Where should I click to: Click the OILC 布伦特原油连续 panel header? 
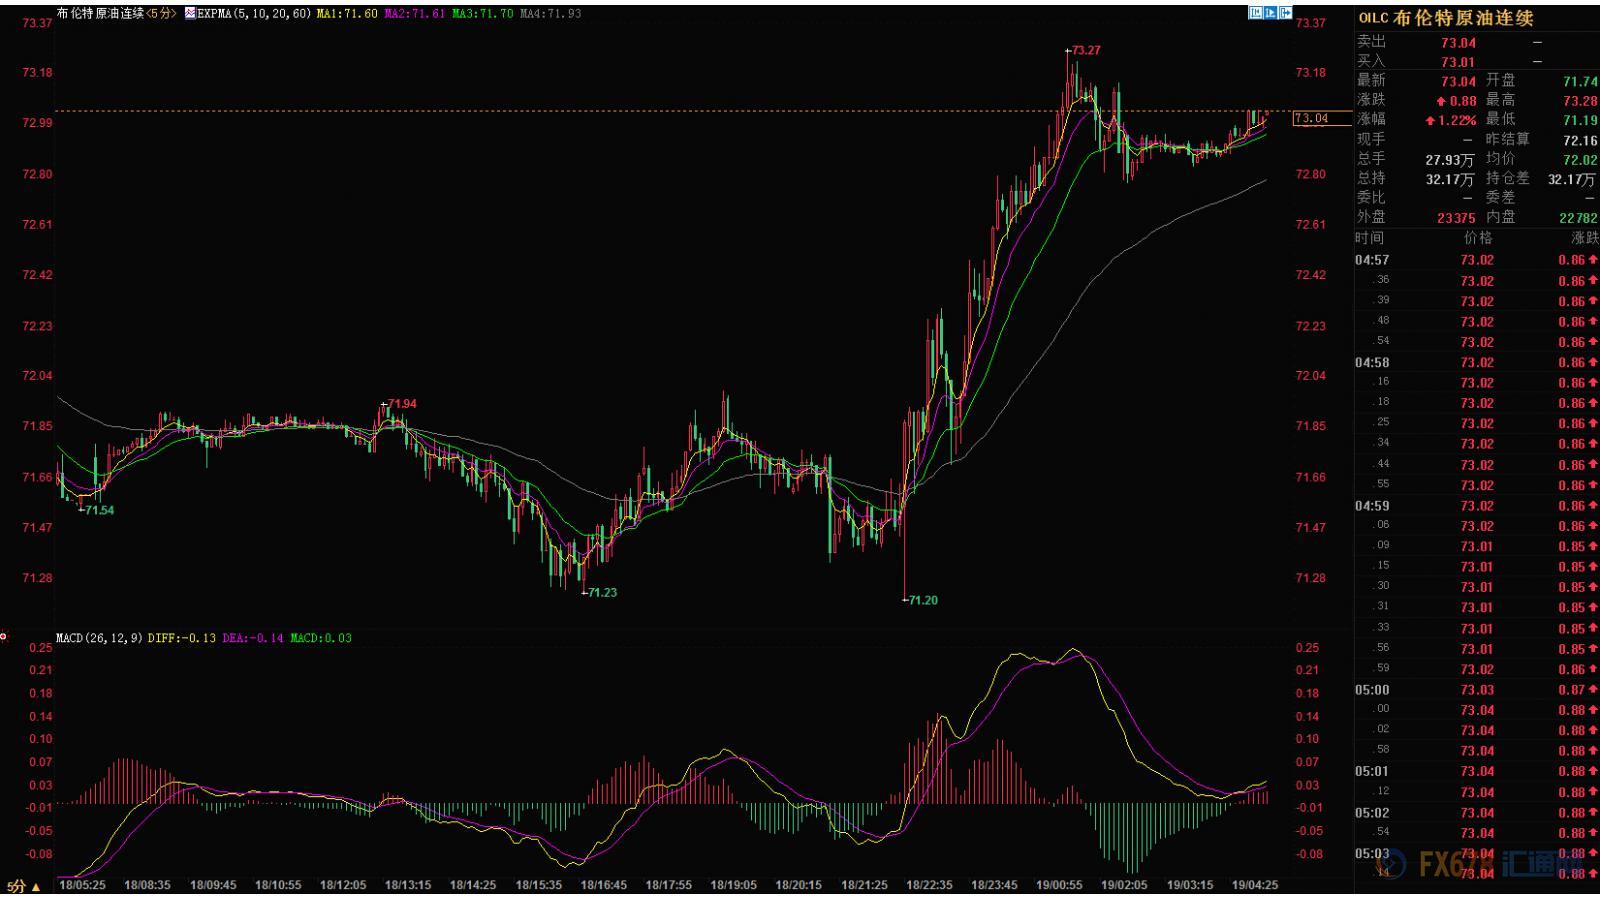pyautogui.click(x=1445, y=18)
